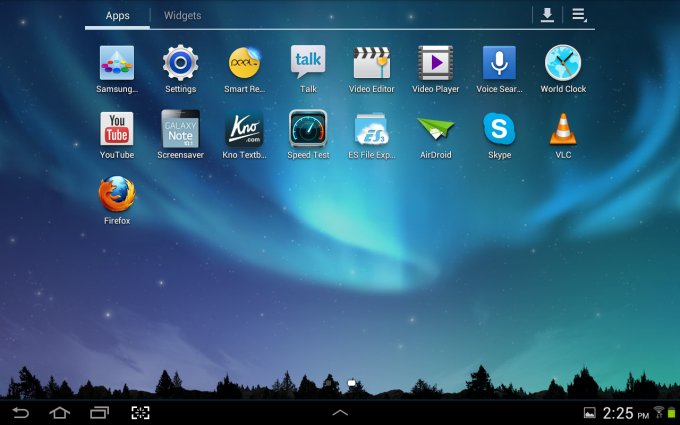Tap the screenshot capture button
The image size is (680, 425).
(x=141, y=412)
